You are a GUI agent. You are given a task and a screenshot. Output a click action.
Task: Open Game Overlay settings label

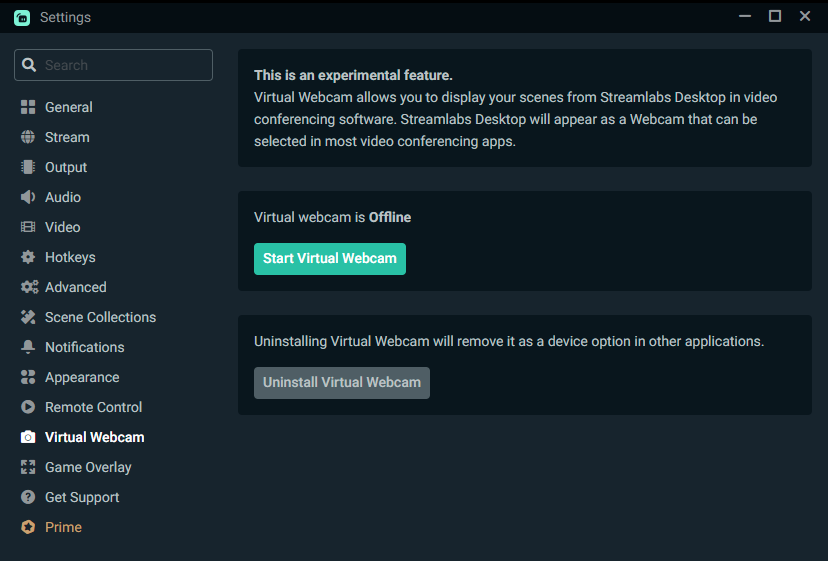tap(88, 467)
